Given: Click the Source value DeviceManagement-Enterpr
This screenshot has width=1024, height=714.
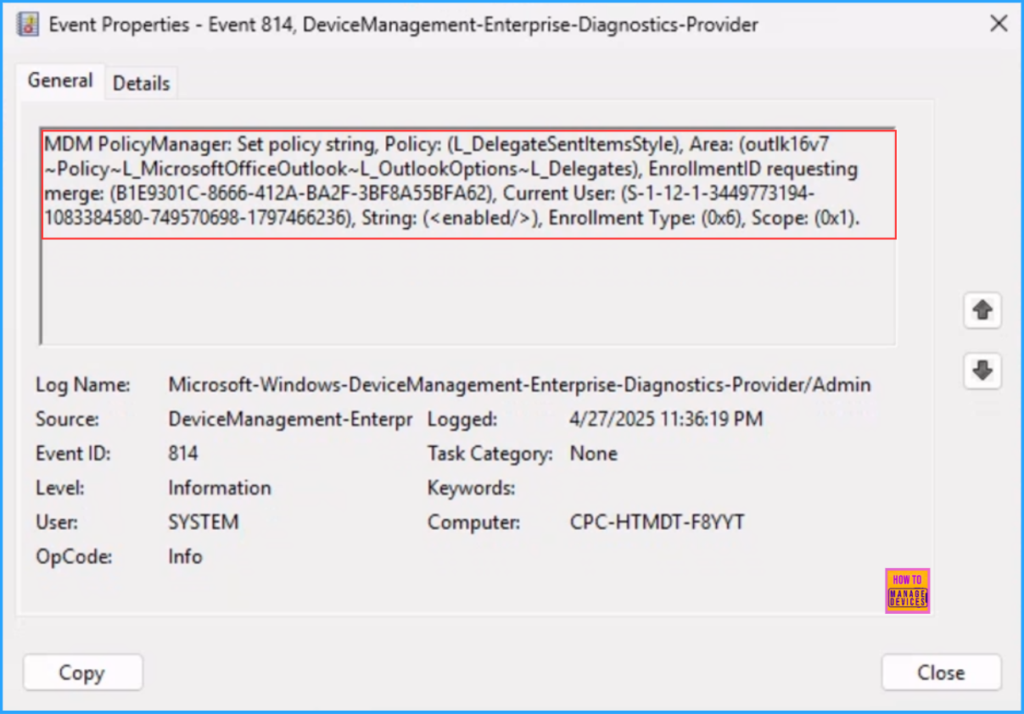Looking at the screenshot, I should coord(290,419).
